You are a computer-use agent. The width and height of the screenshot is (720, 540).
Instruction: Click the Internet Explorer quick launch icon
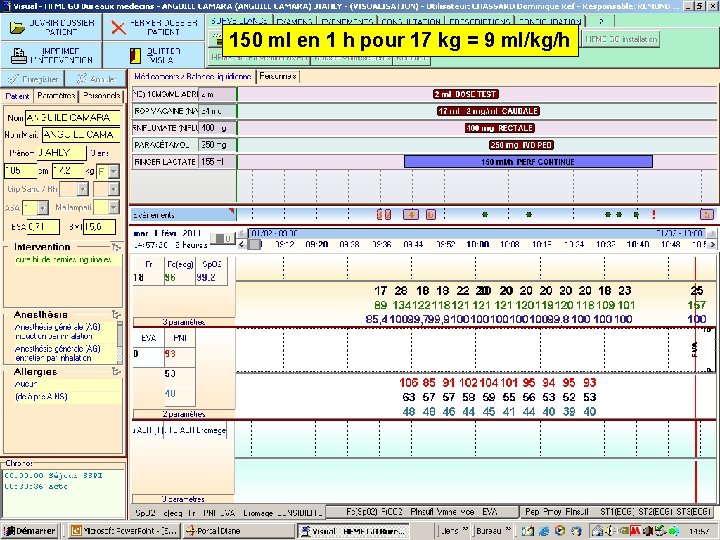point(543,531)
